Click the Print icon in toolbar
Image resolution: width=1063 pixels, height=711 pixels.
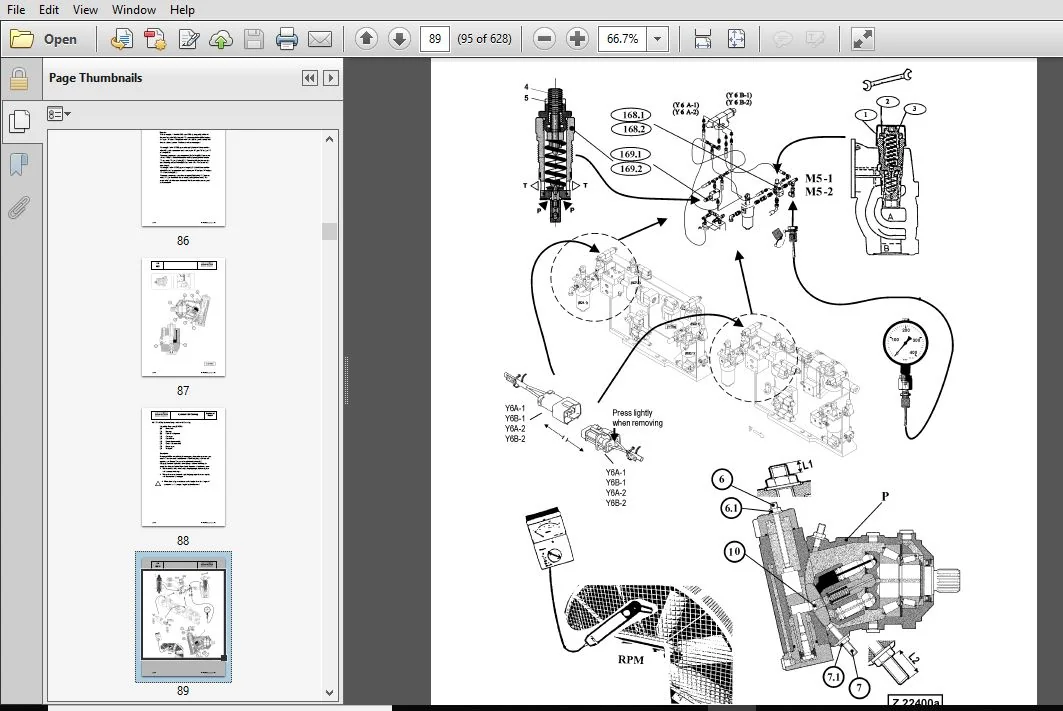(x=287, y=39)
